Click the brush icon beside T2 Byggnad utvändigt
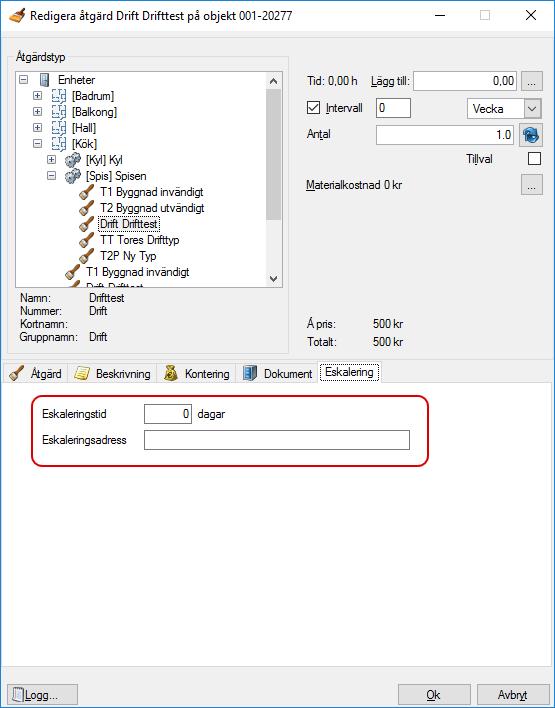555x708 pixels. pyautogui.click(x=86, y=208)
